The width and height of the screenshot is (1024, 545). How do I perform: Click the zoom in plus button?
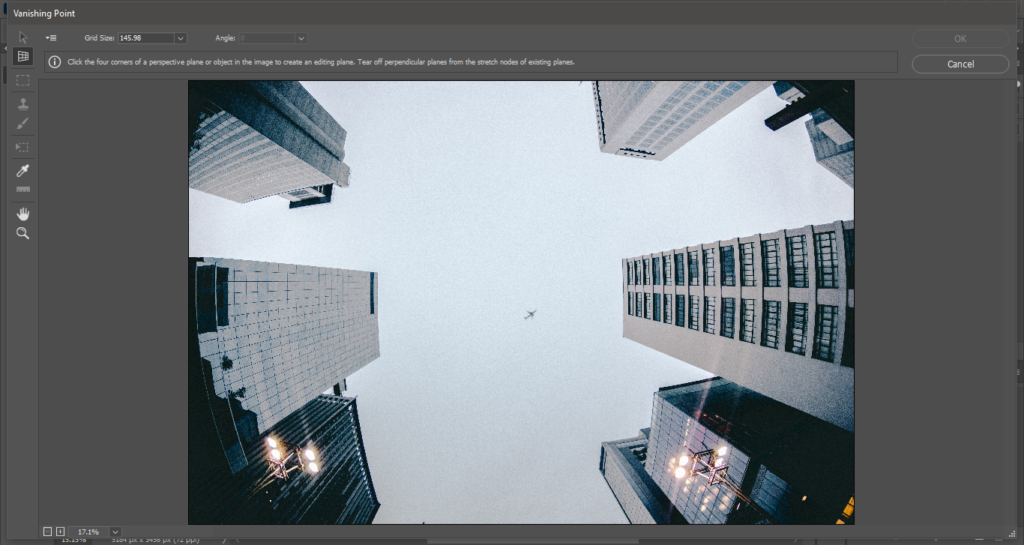point(60,532)
